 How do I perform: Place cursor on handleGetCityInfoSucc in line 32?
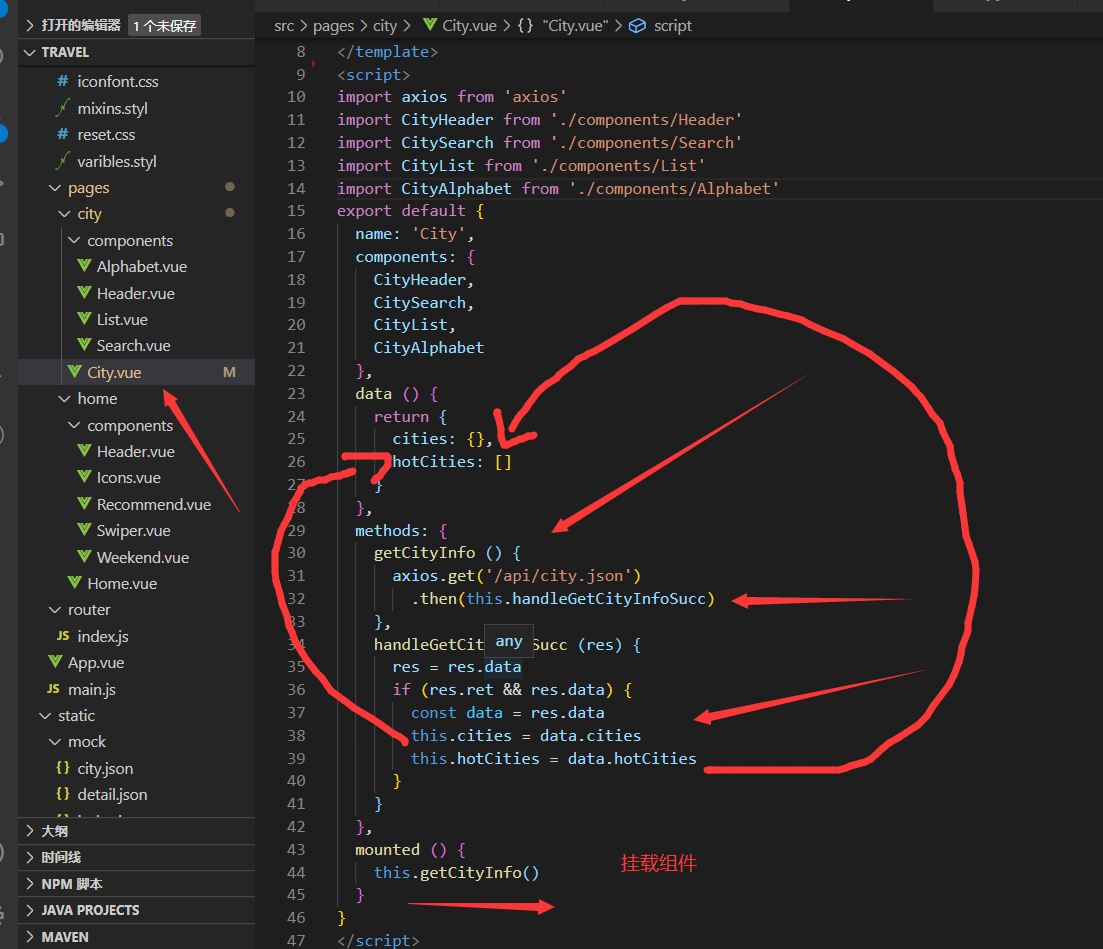608,599
